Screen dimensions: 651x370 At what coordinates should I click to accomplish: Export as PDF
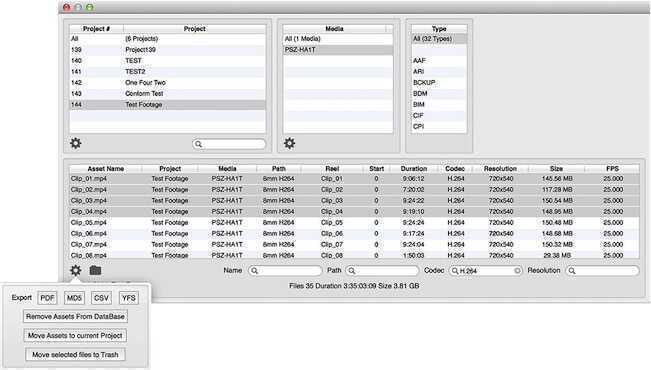click(x=47, y=298)
